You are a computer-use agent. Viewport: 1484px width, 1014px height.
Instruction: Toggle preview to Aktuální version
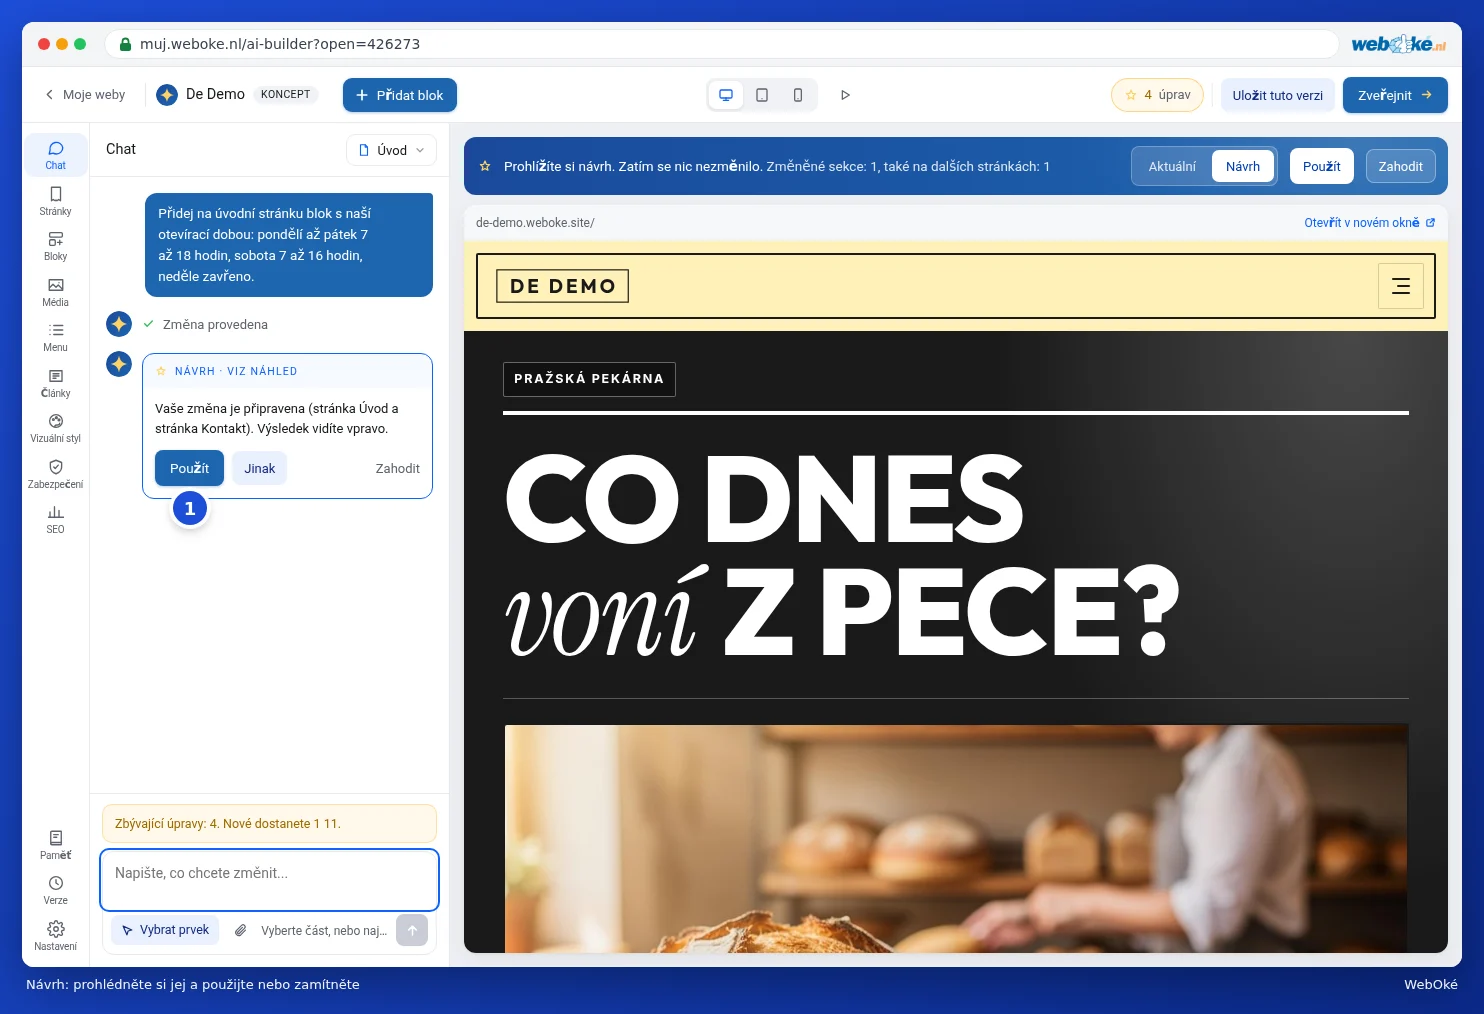tap(1172, 166)
